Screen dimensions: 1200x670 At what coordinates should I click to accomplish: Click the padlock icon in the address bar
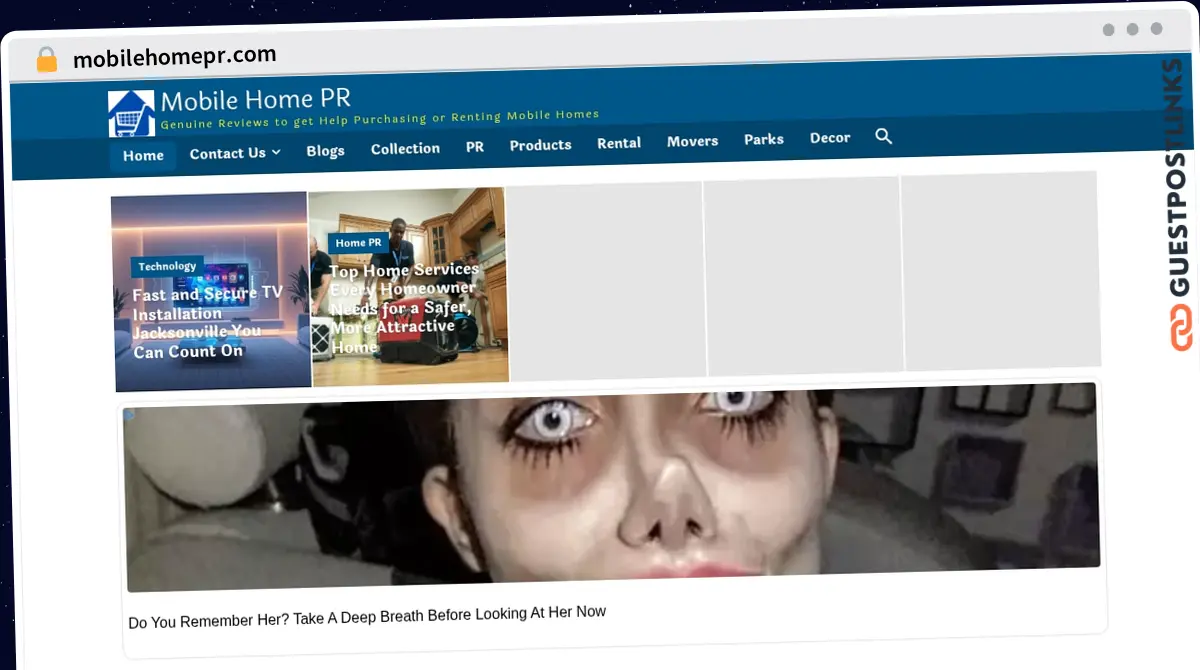click(46, 59)
